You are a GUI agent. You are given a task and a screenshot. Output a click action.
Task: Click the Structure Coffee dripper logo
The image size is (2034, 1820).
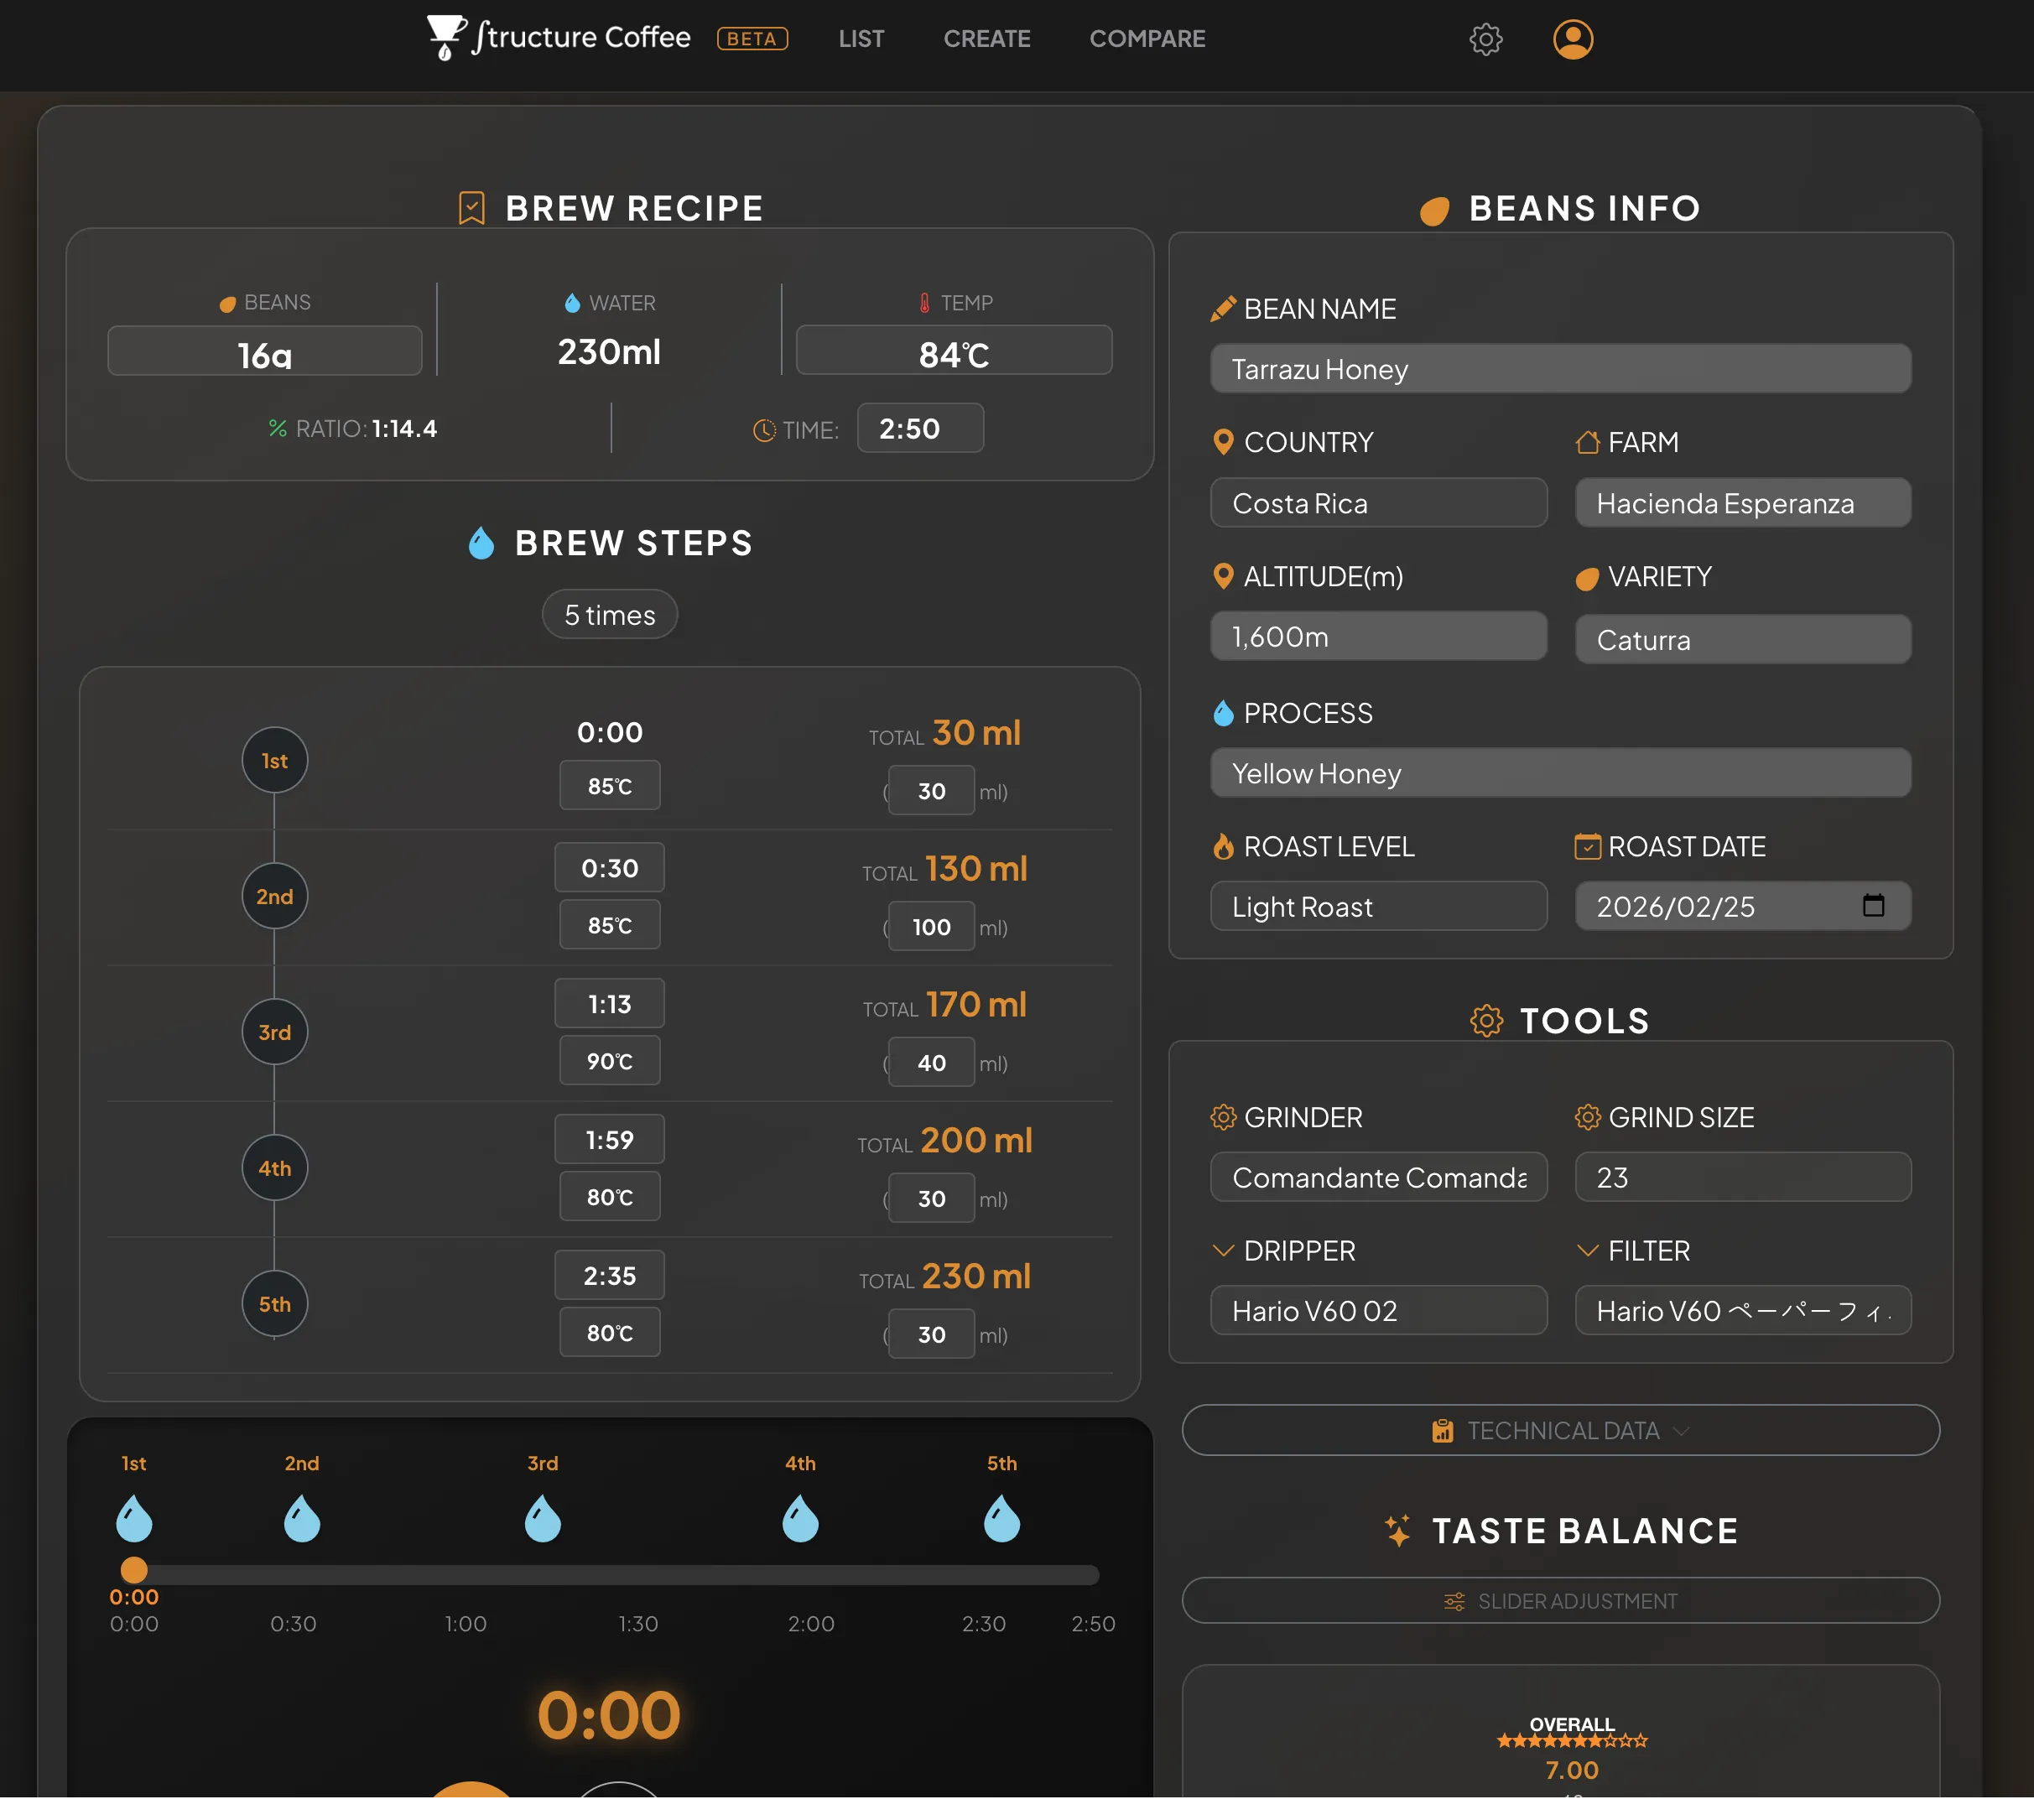pos(446,37)
